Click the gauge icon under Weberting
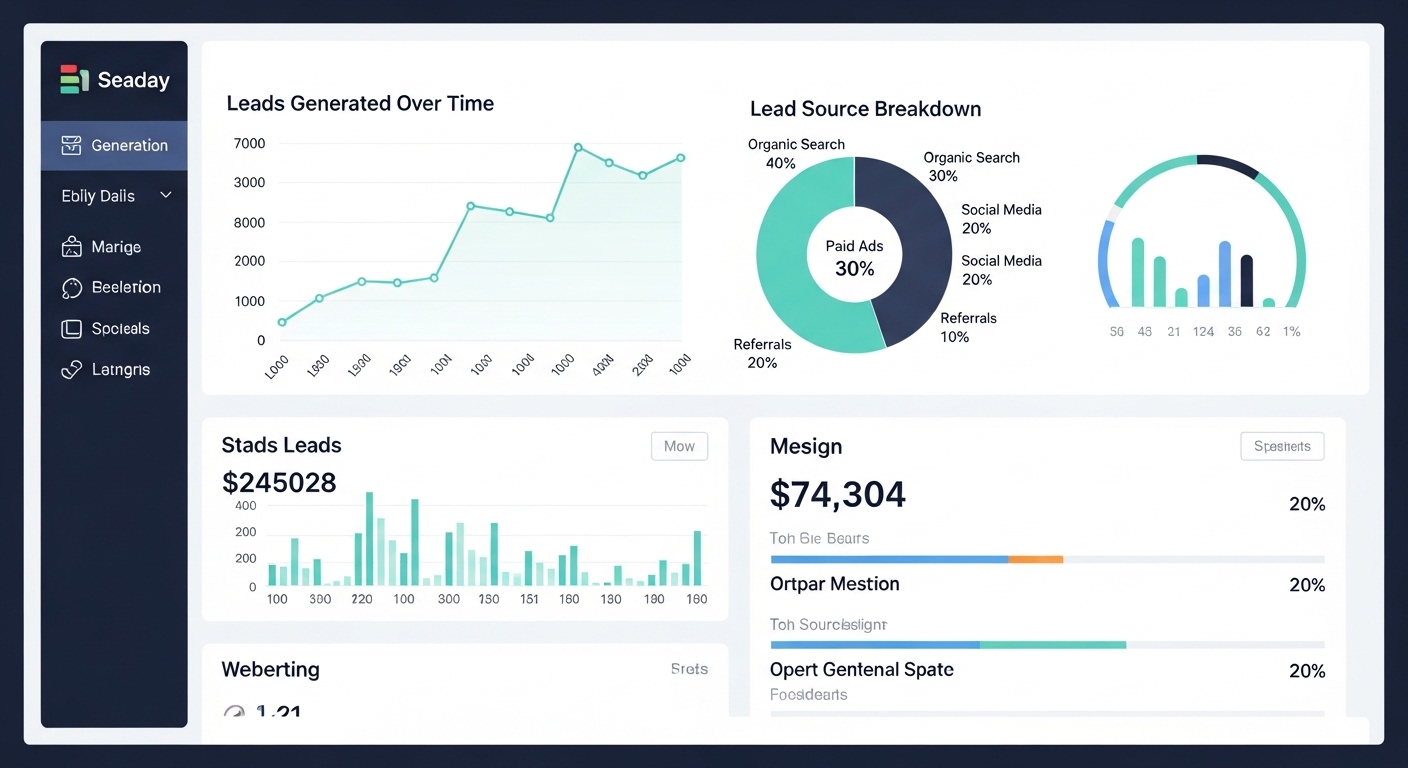Image resolution: width=1408 pixels, height=768 pixels. click(x=234, y=712)
